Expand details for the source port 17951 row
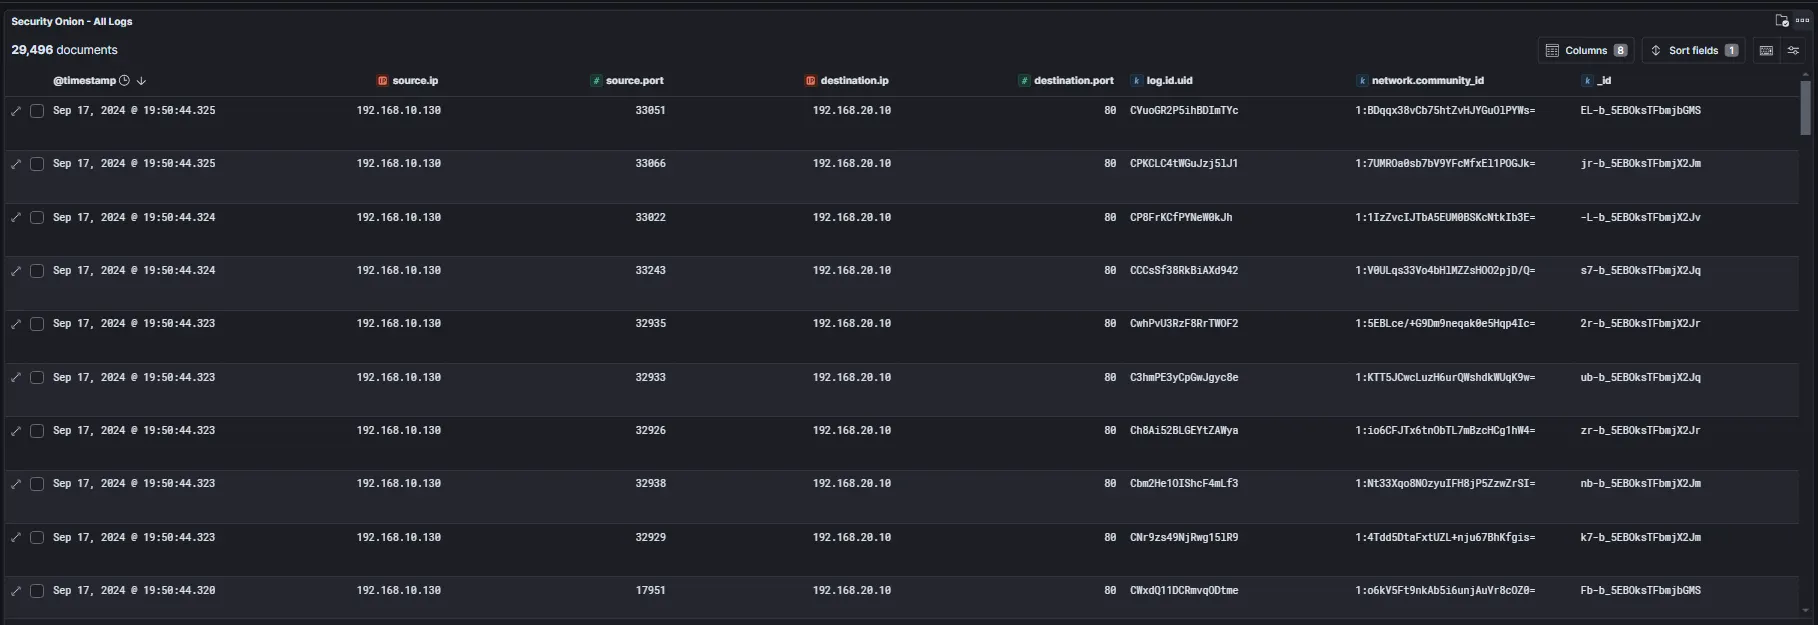 pos(16,591)
